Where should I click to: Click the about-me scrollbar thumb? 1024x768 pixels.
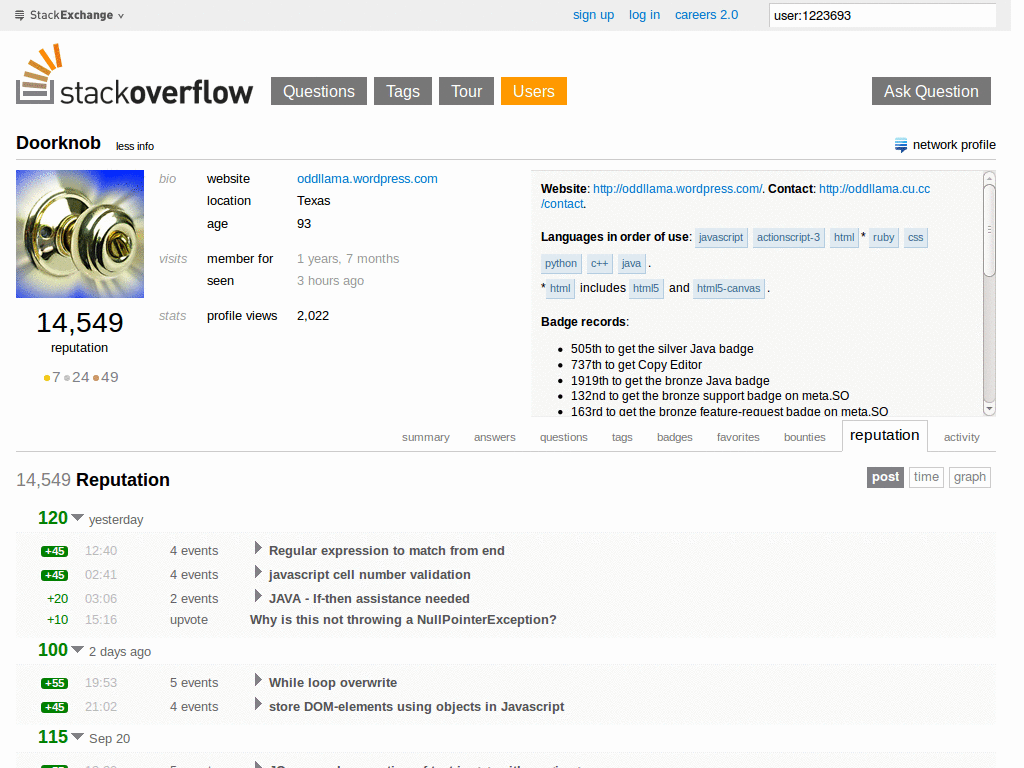(x=989, y=231)
